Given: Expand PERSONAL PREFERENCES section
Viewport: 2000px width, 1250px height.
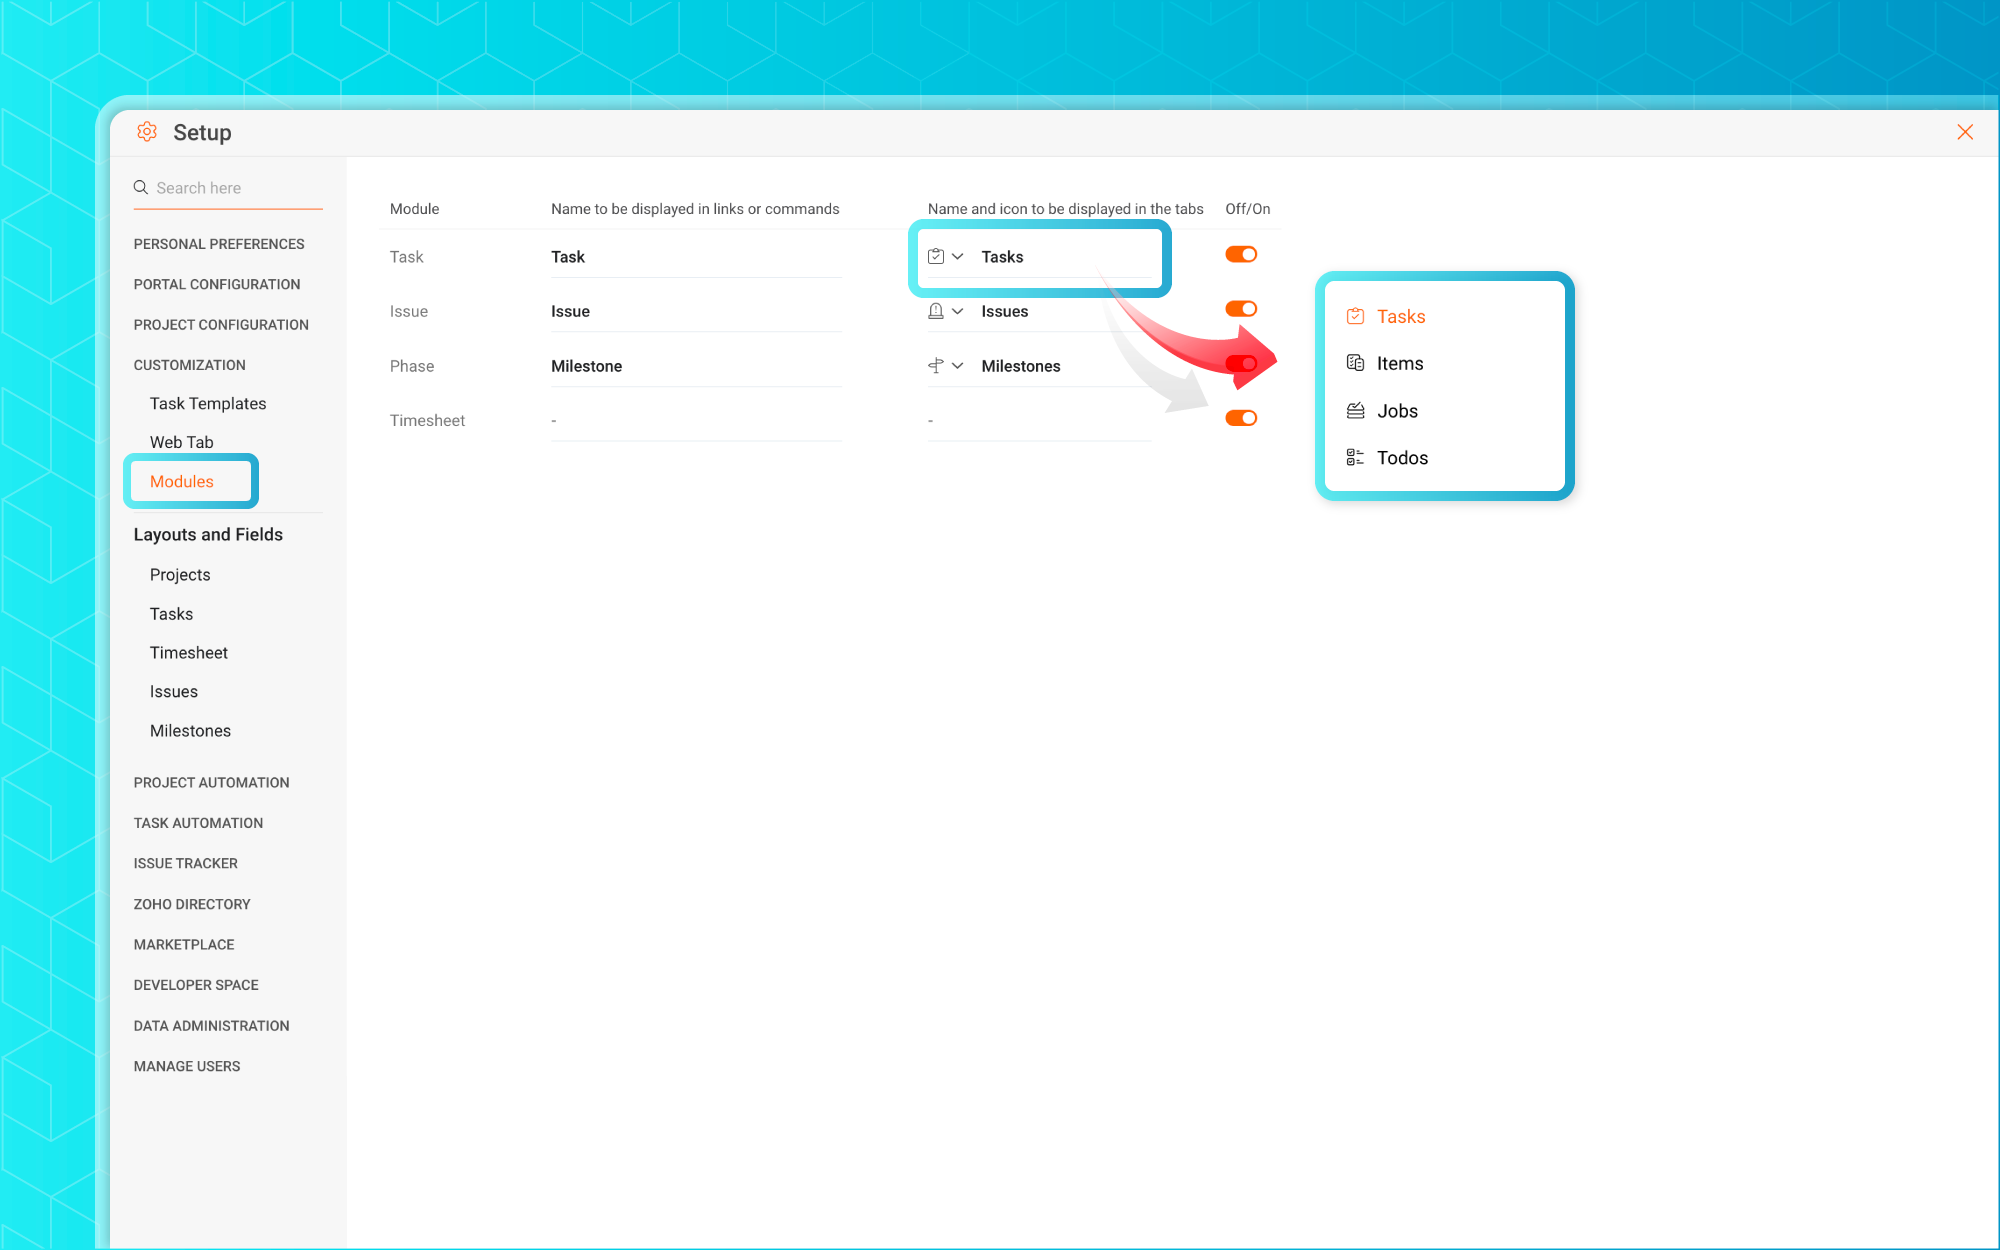Looking at the screenshot, I should (x=219, y=244).
